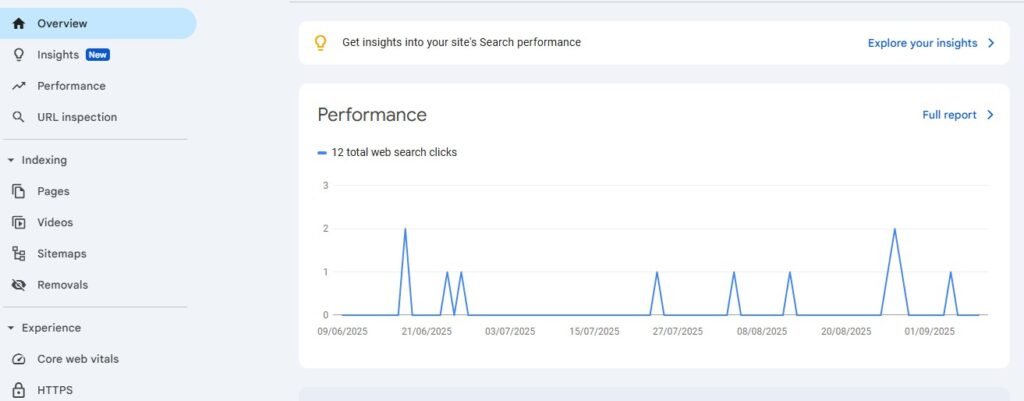
Task: Select Sitemaps in the sidebar
Action: pos(61,254)
